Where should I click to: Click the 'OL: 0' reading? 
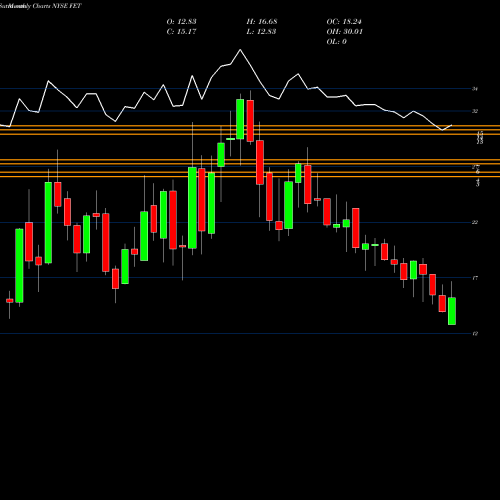[x=336, y=42]
